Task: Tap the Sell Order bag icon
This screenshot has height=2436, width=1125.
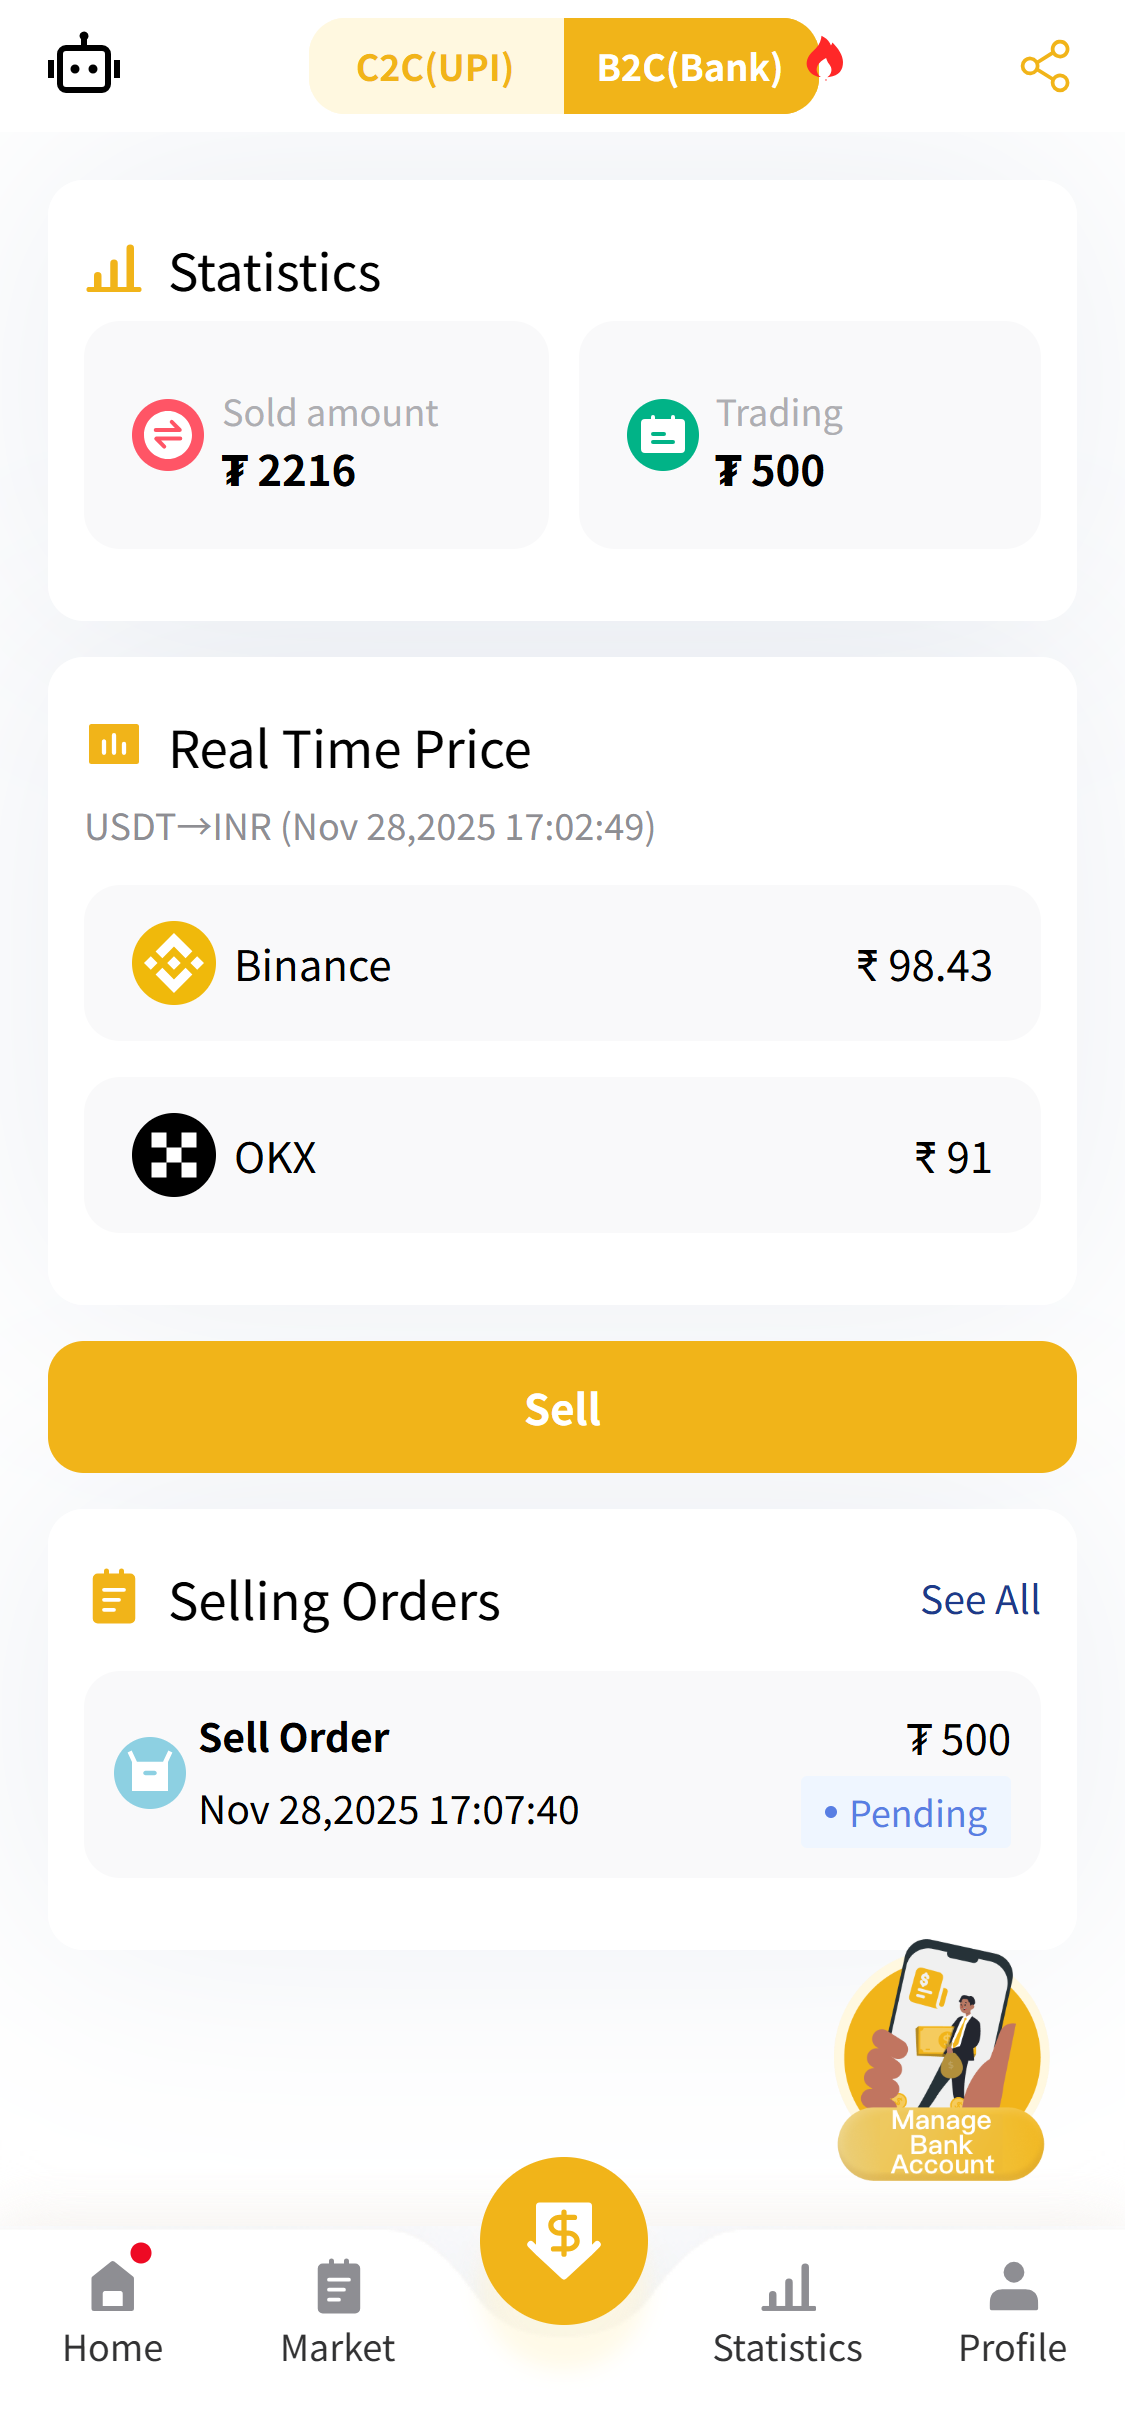Action: tap(150, 1773)
